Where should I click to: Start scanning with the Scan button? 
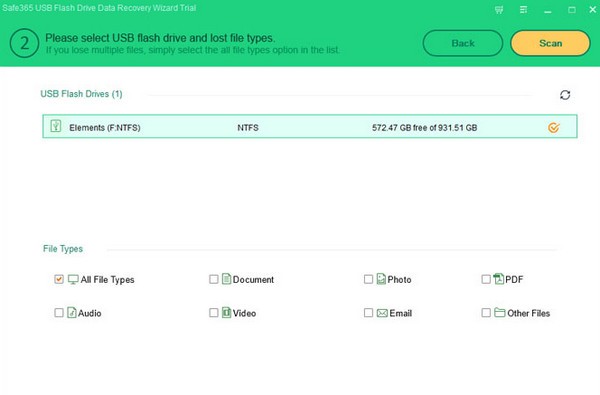point(550,43)
